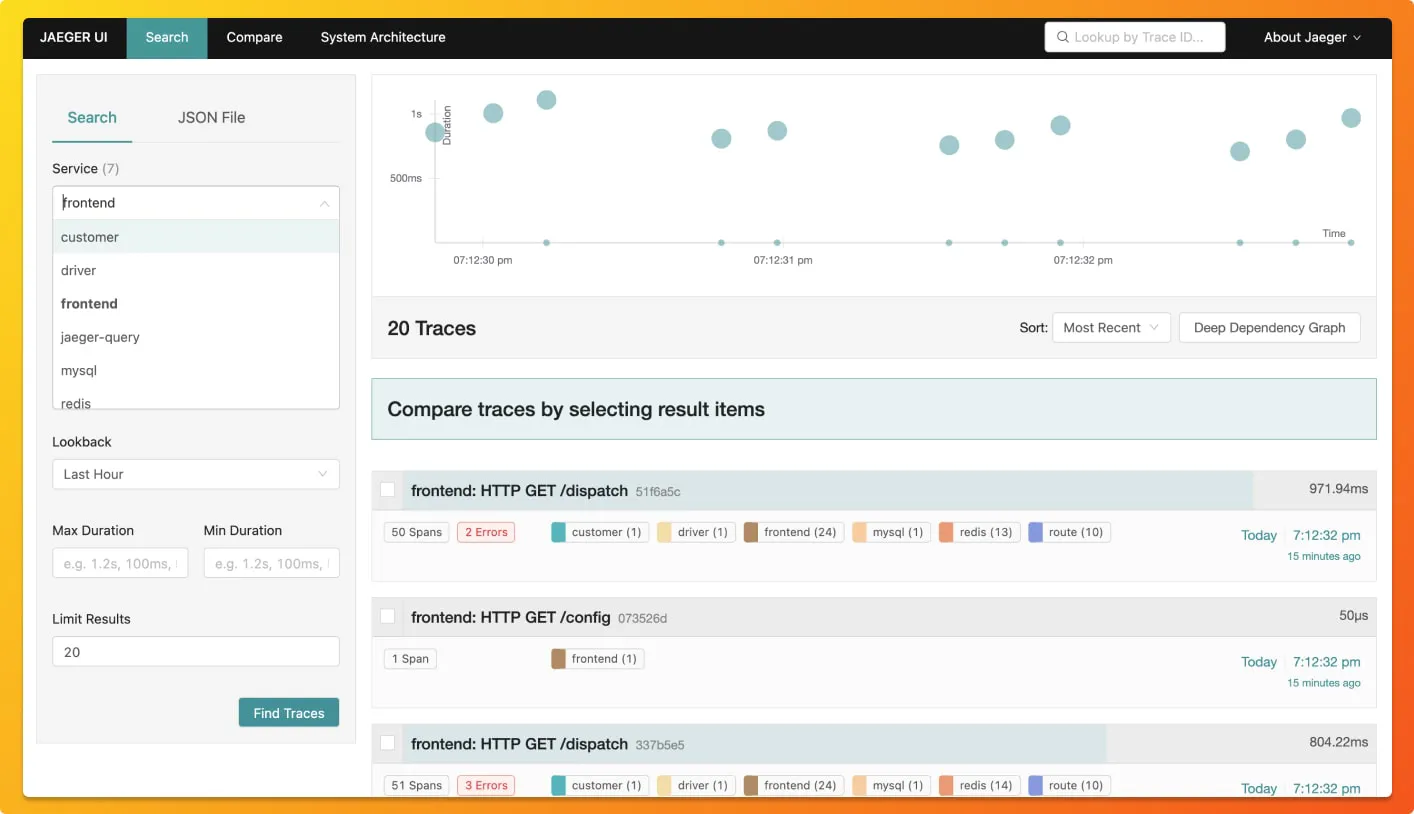Click into the Max Duration field

[x=120, y=563]
